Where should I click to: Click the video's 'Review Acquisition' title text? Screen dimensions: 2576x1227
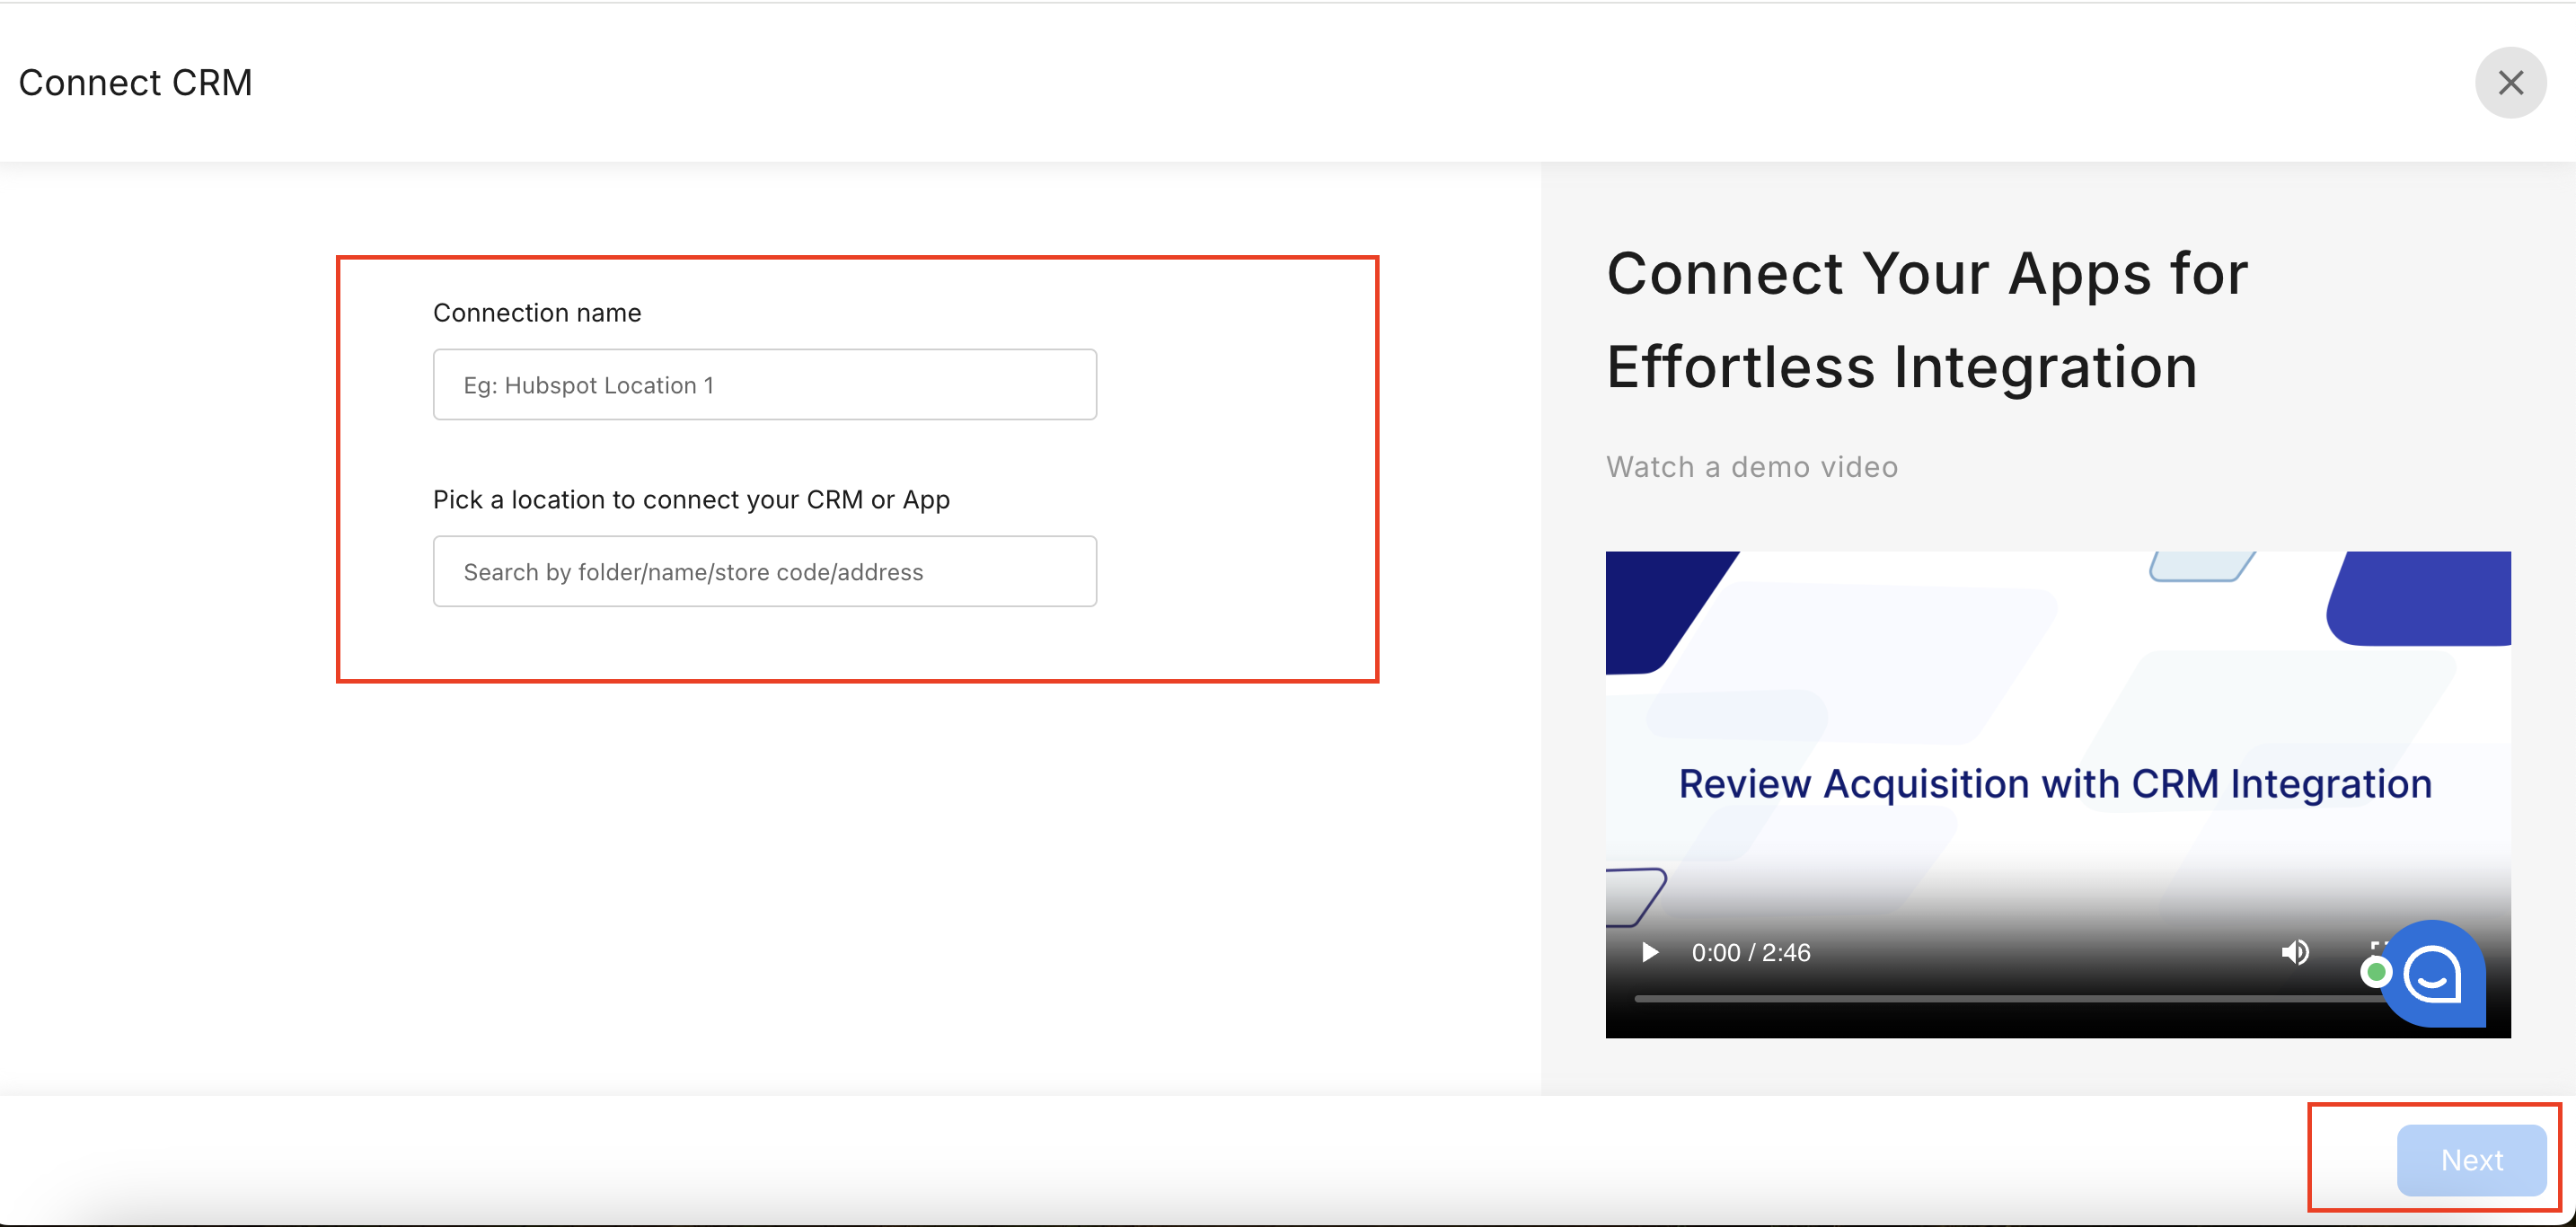2055,784
